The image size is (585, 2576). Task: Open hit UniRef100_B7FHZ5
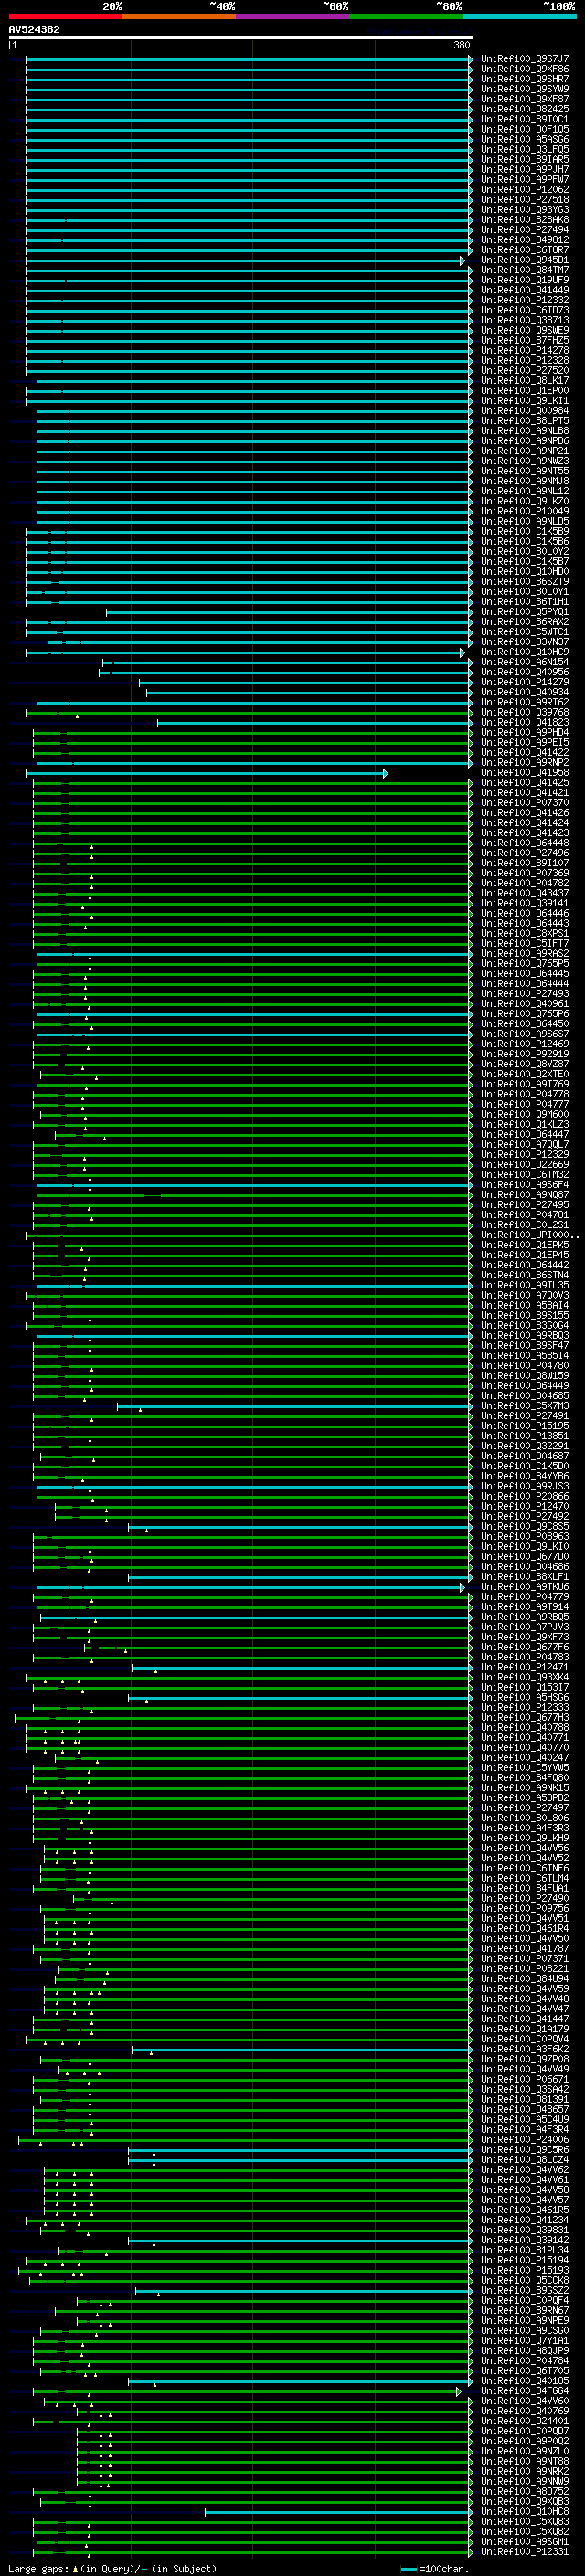[525, 340]
